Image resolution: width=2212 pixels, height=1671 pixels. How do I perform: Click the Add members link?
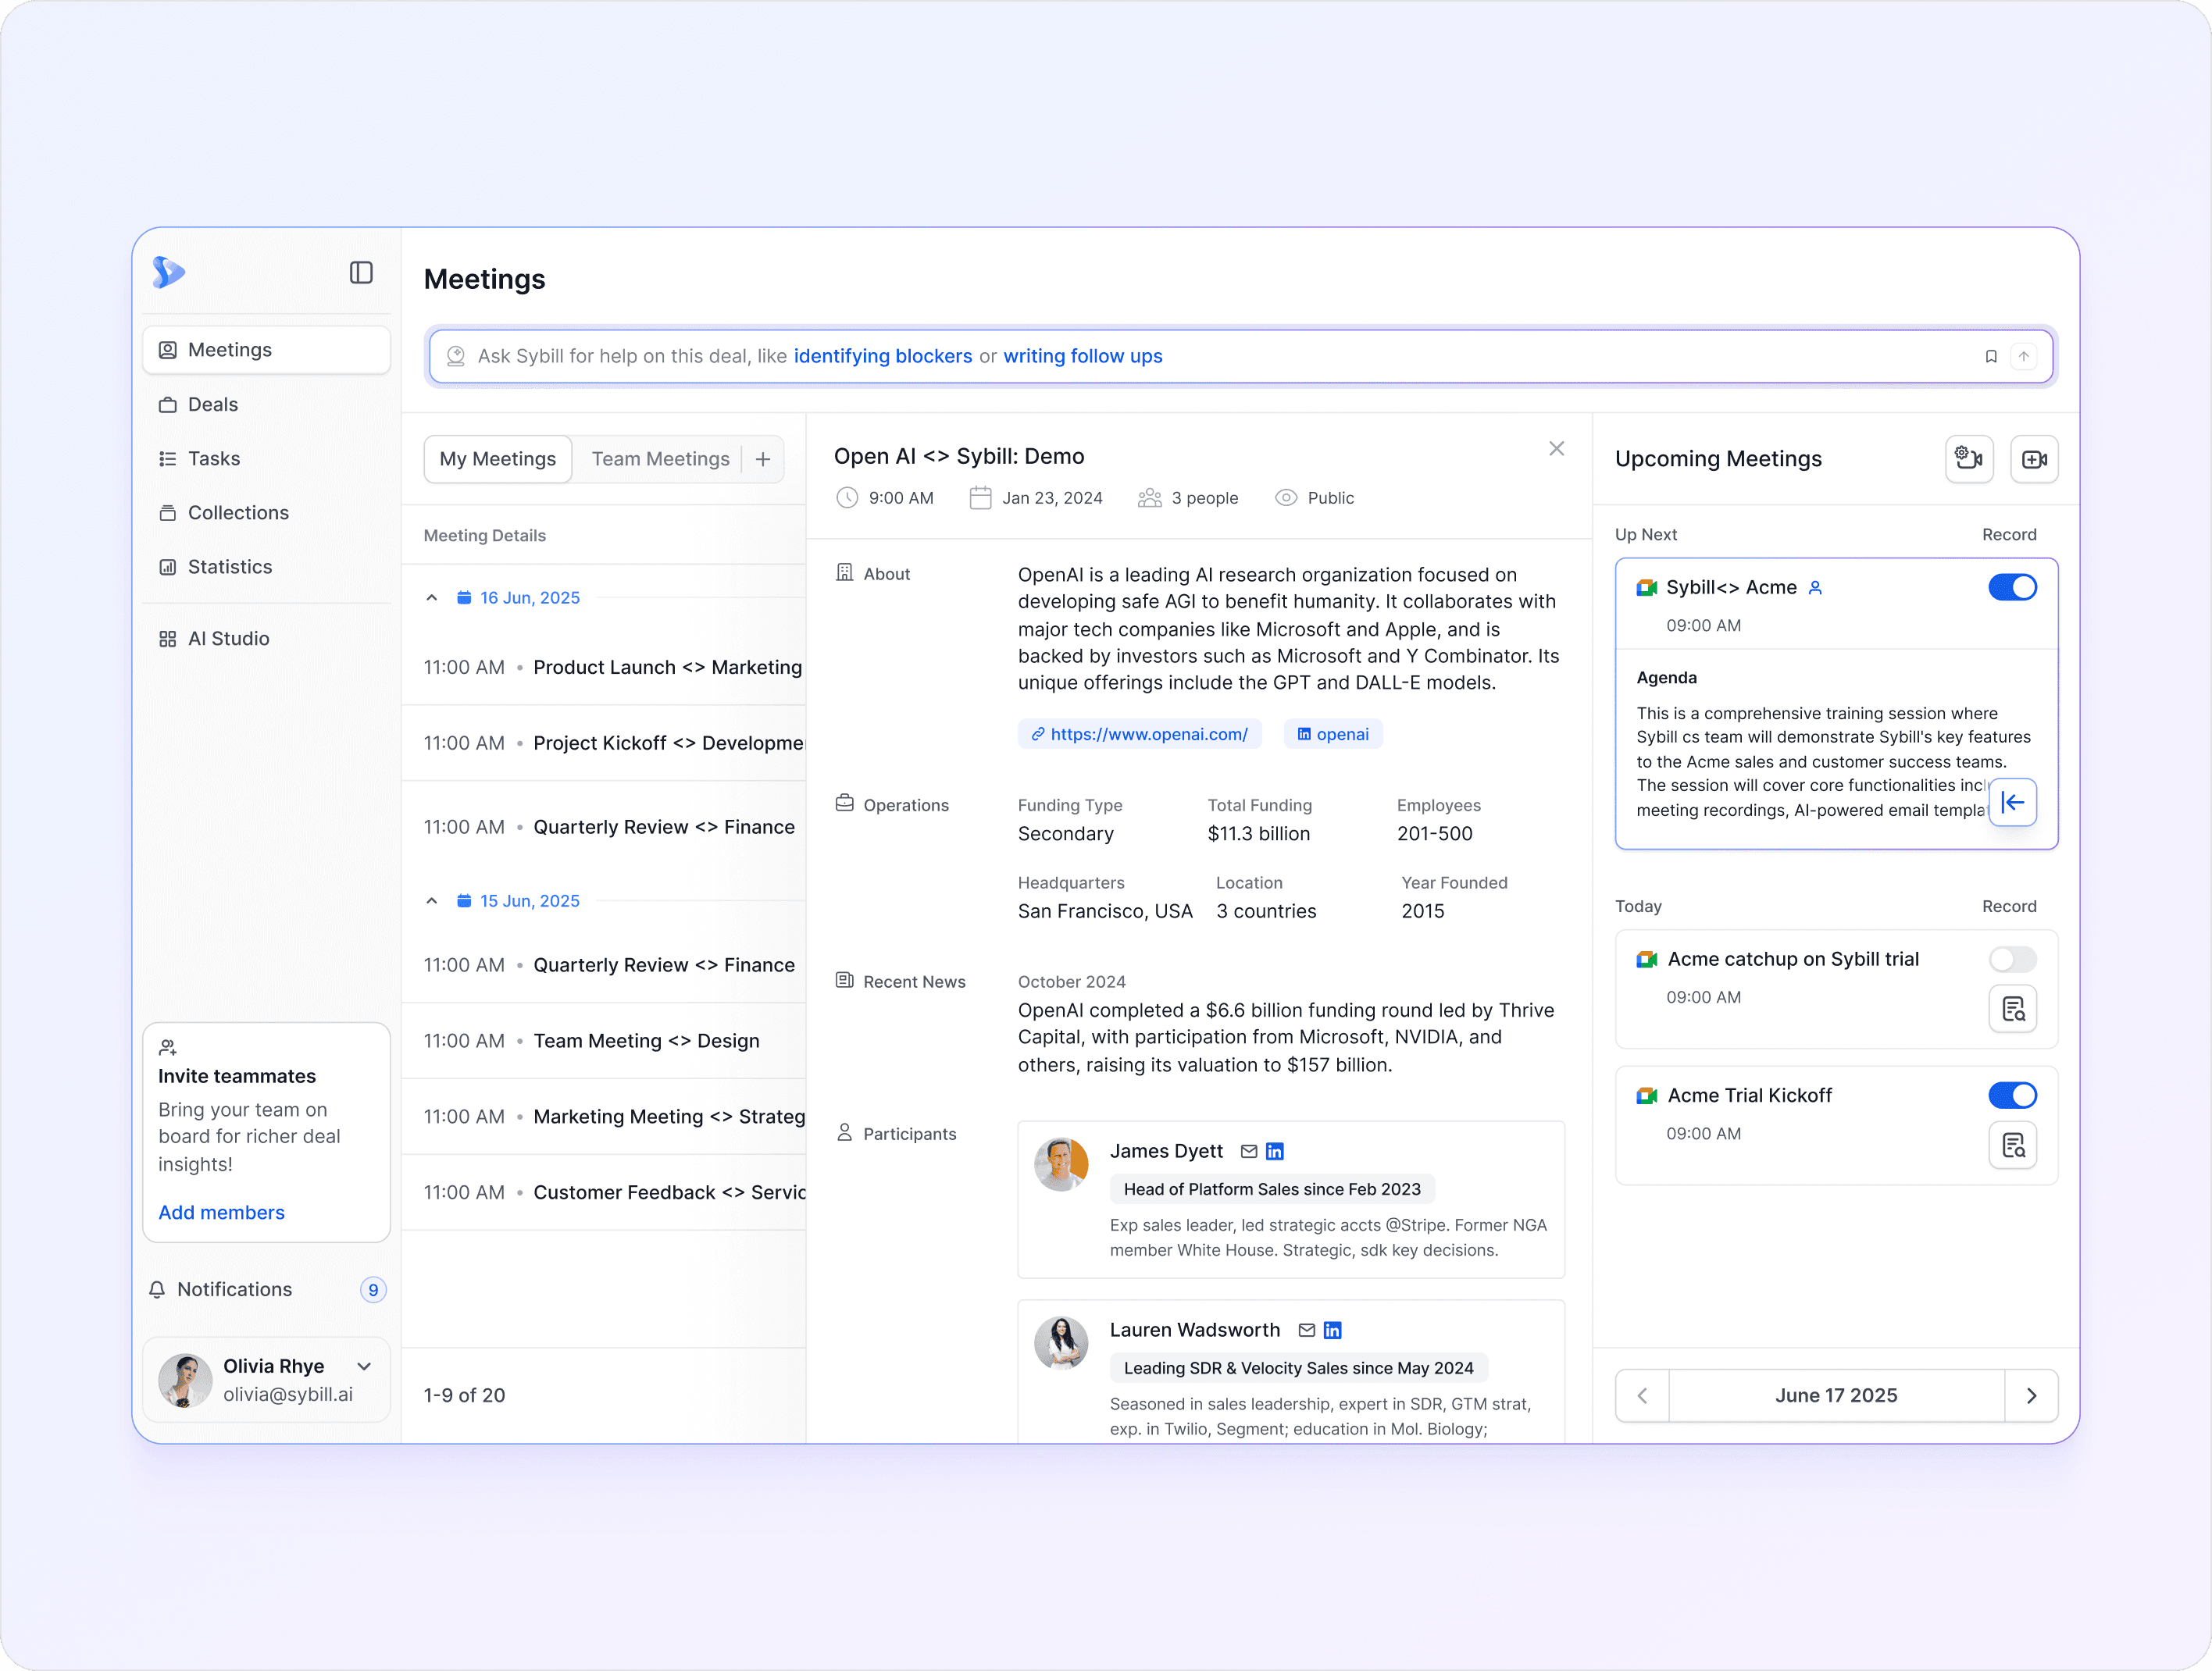coord(221,1213)
